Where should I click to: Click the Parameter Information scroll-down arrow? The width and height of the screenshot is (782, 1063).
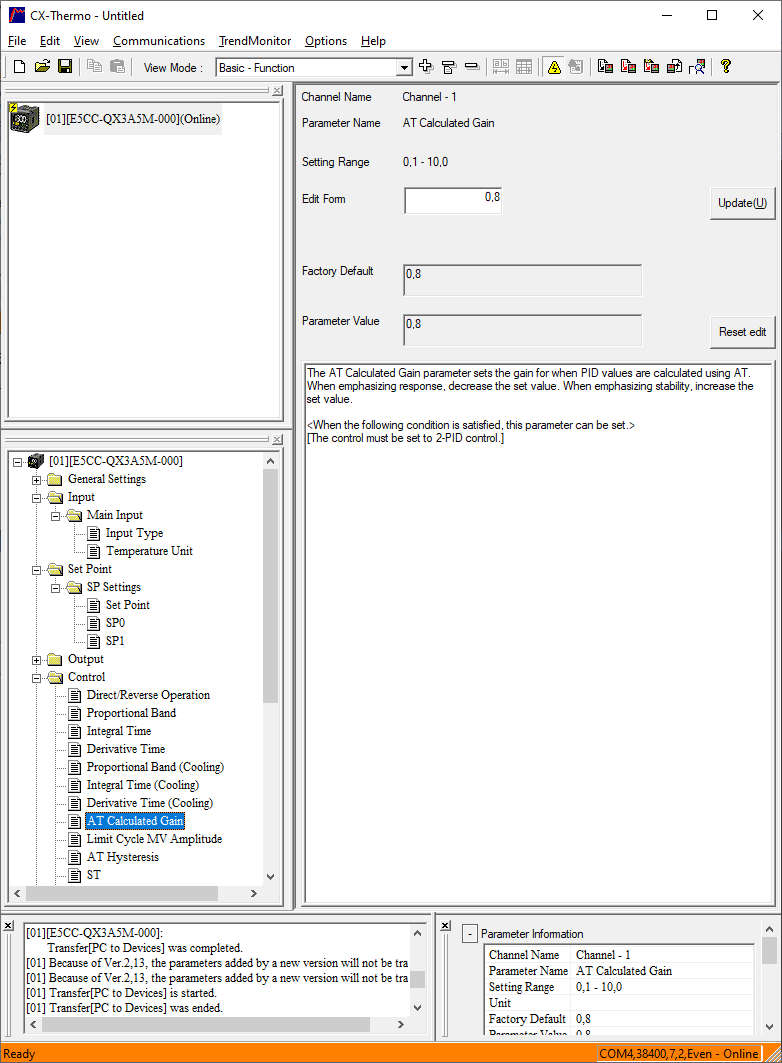point(769,1026)
